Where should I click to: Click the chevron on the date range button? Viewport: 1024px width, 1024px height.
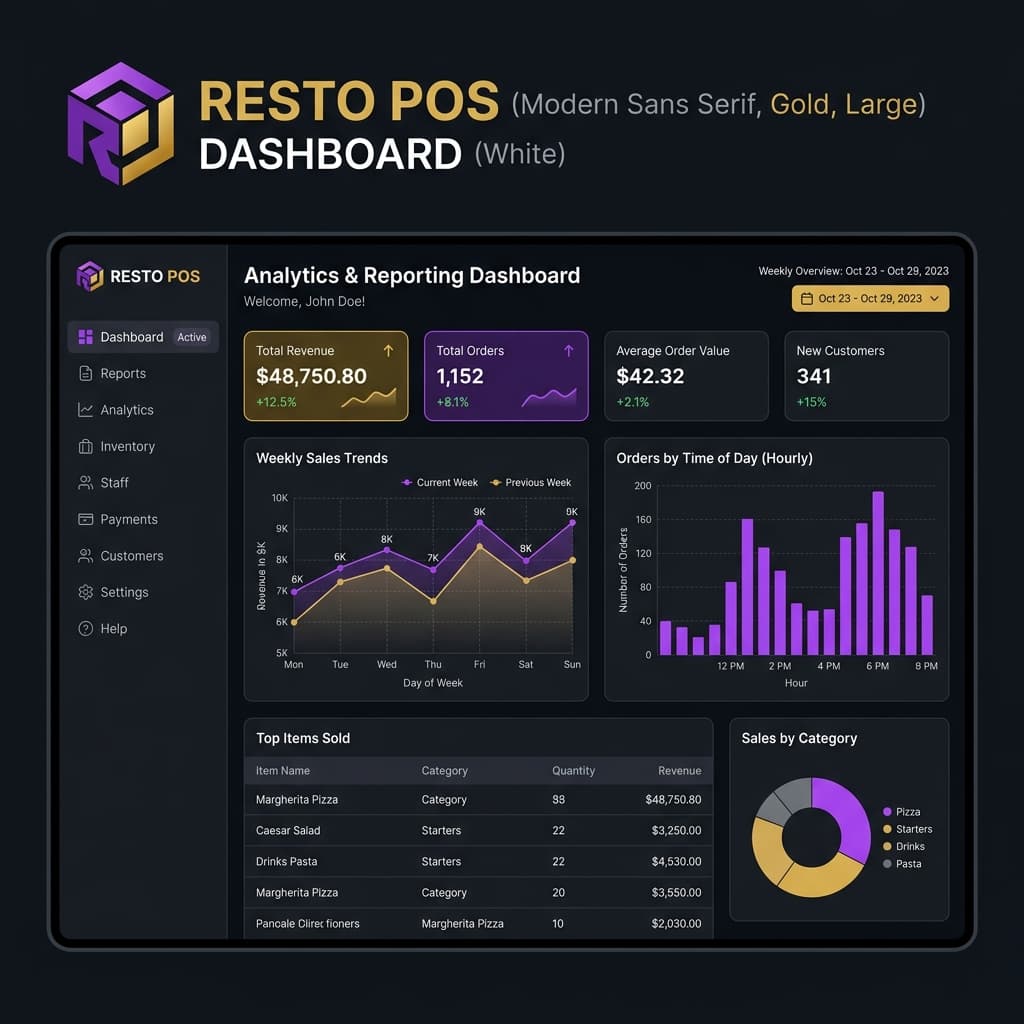[x=935, y=298]
